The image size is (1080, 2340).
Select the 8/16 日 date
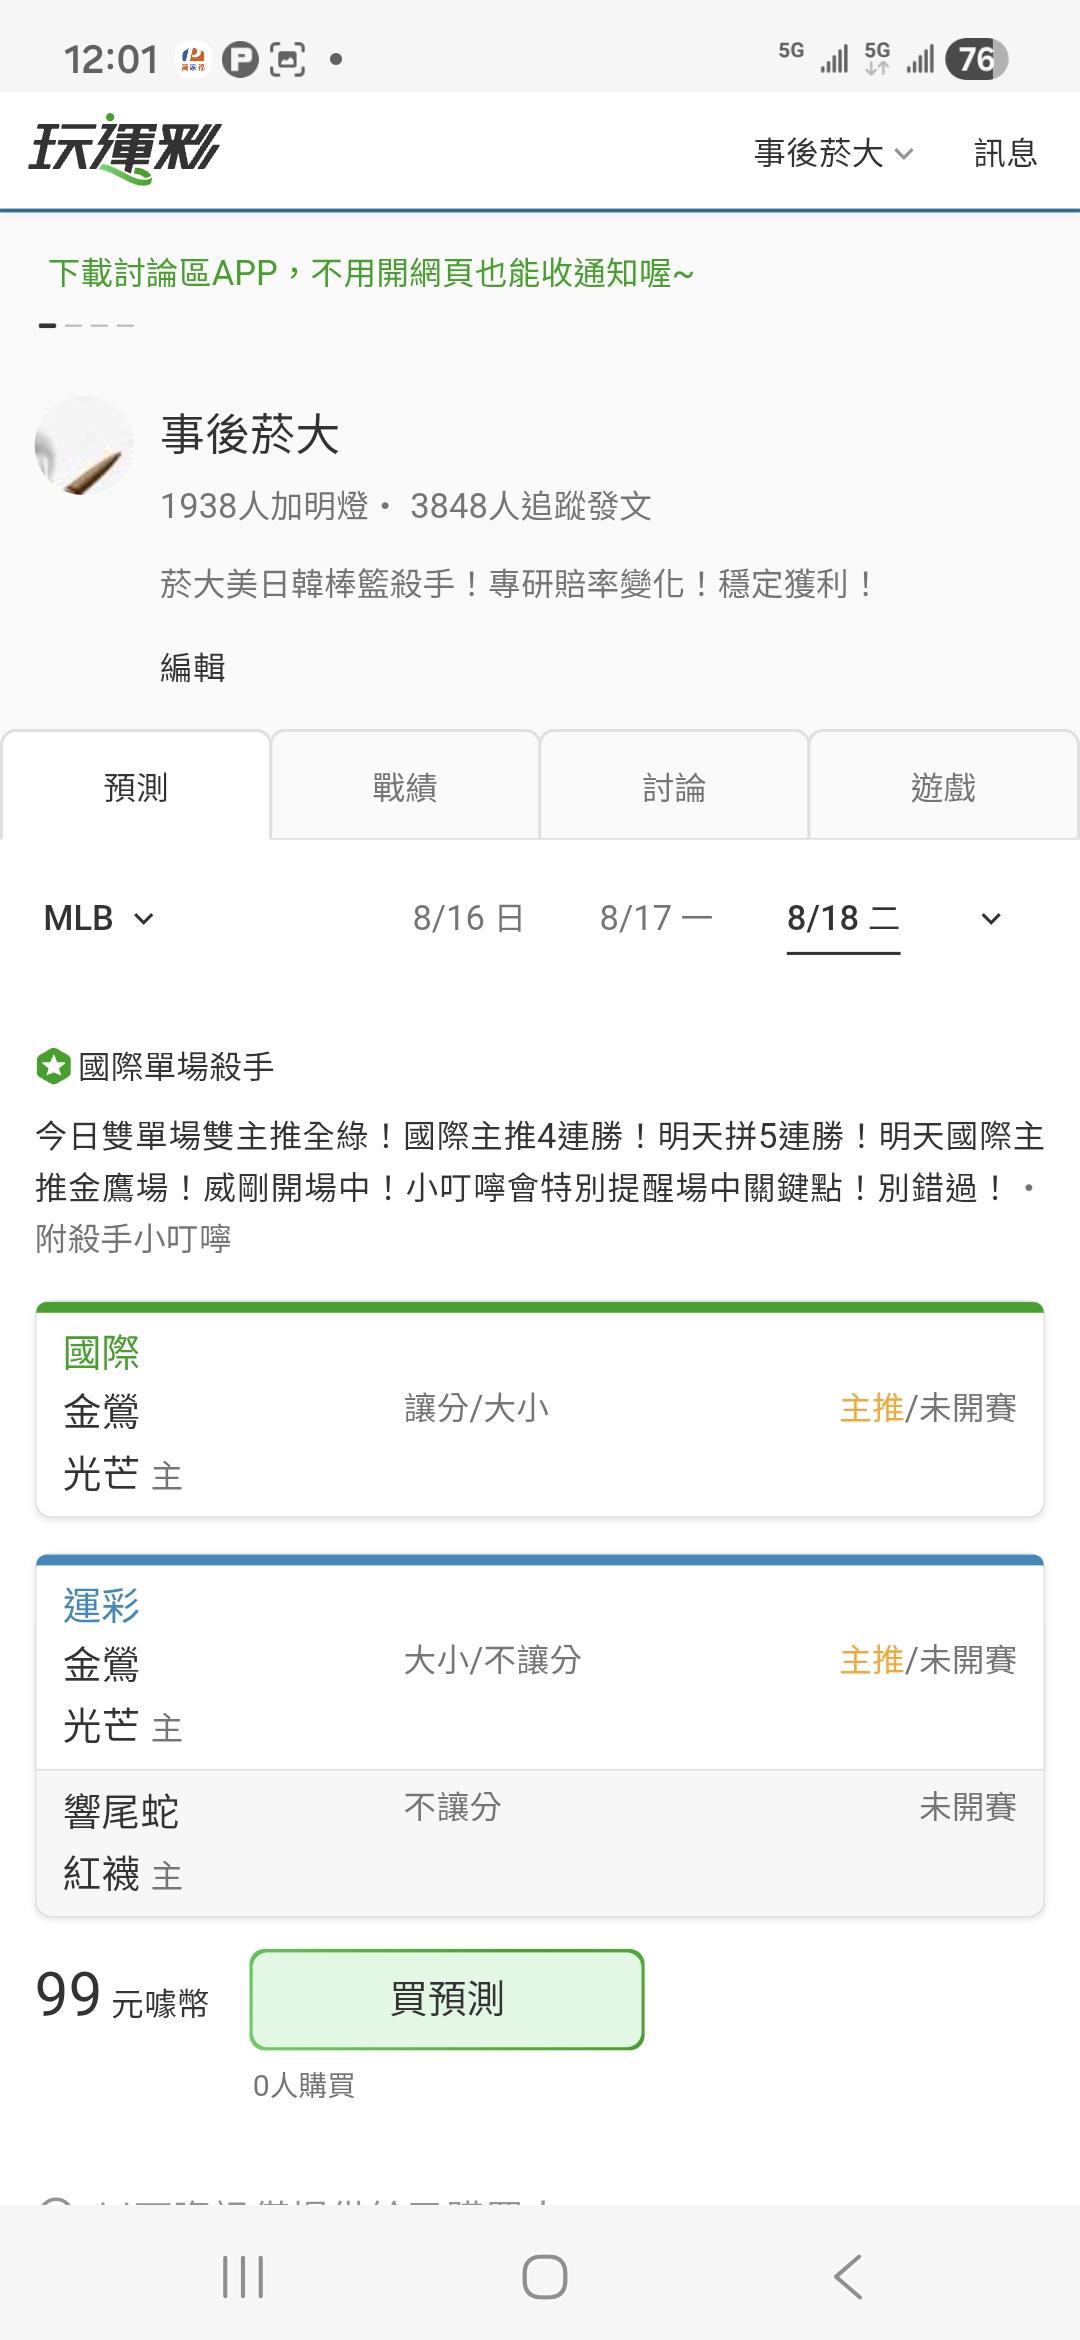click(x=468, y=918)
